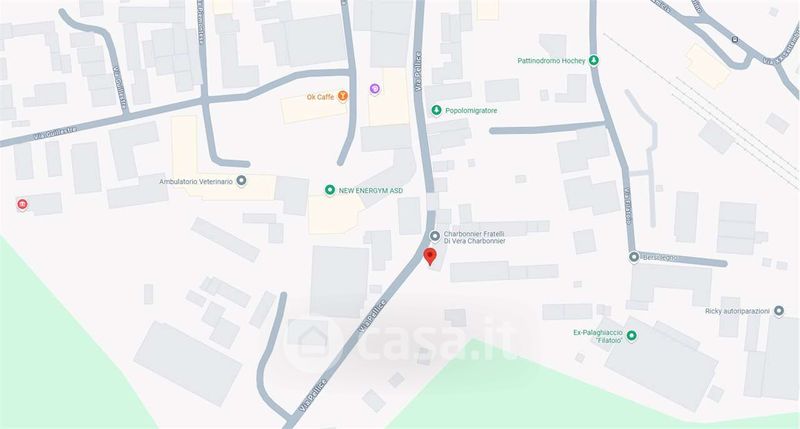Viewport: 800px width, 429px height.
Task: Click the casa.it watermark logo
Action: coord(402,338)
